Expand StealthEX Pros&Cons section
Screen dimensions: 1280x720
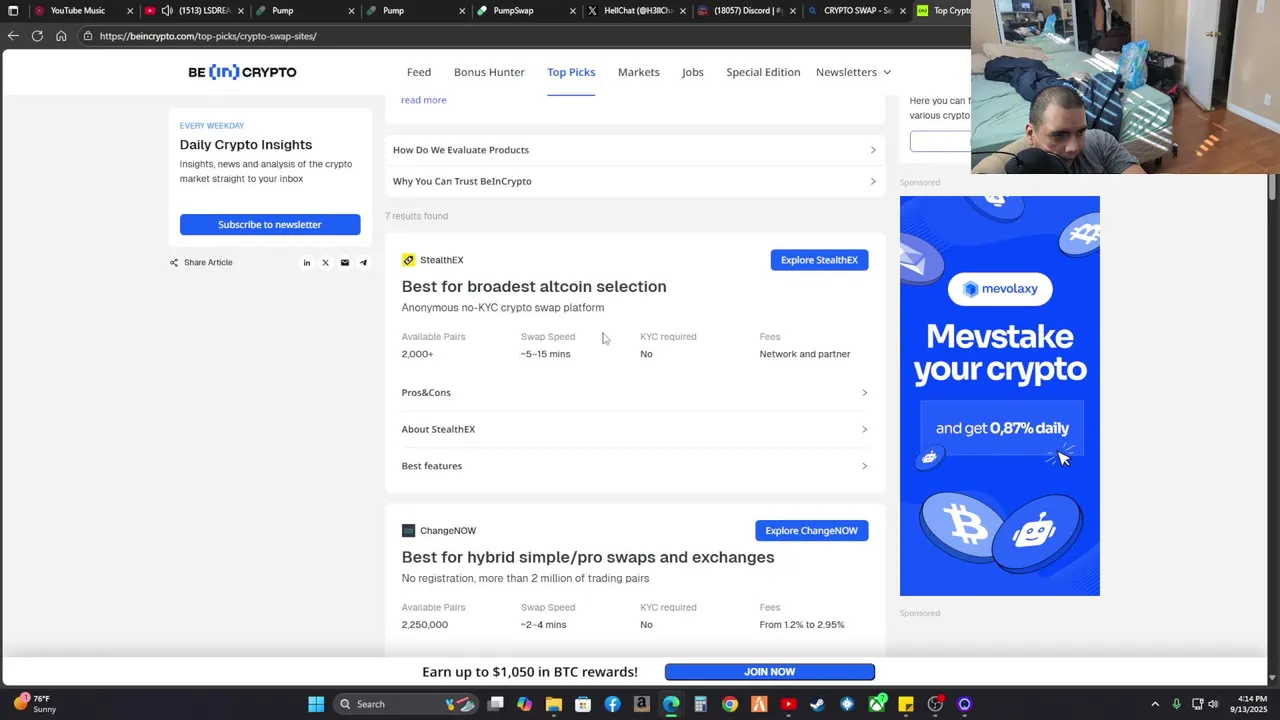635,393
